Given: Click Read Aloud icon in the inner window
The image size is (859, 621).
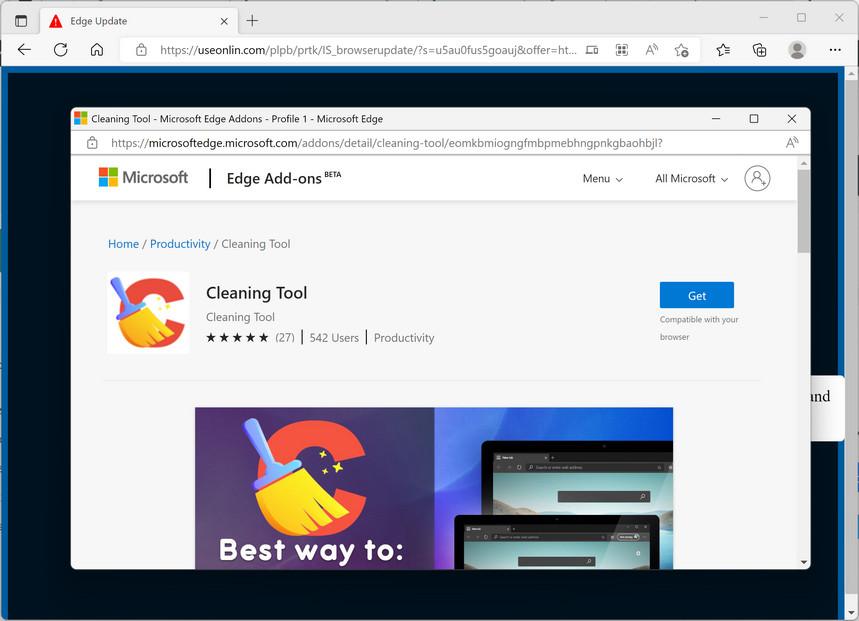Looking at the screenshot, I should coord(792,143).
